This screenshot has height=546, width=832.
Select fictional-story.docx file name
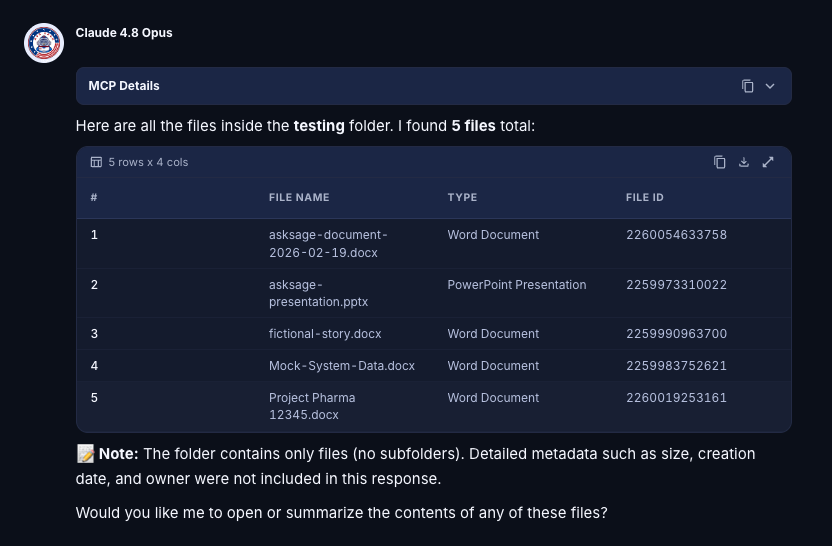pyautogui.click(x=325, y=334)
